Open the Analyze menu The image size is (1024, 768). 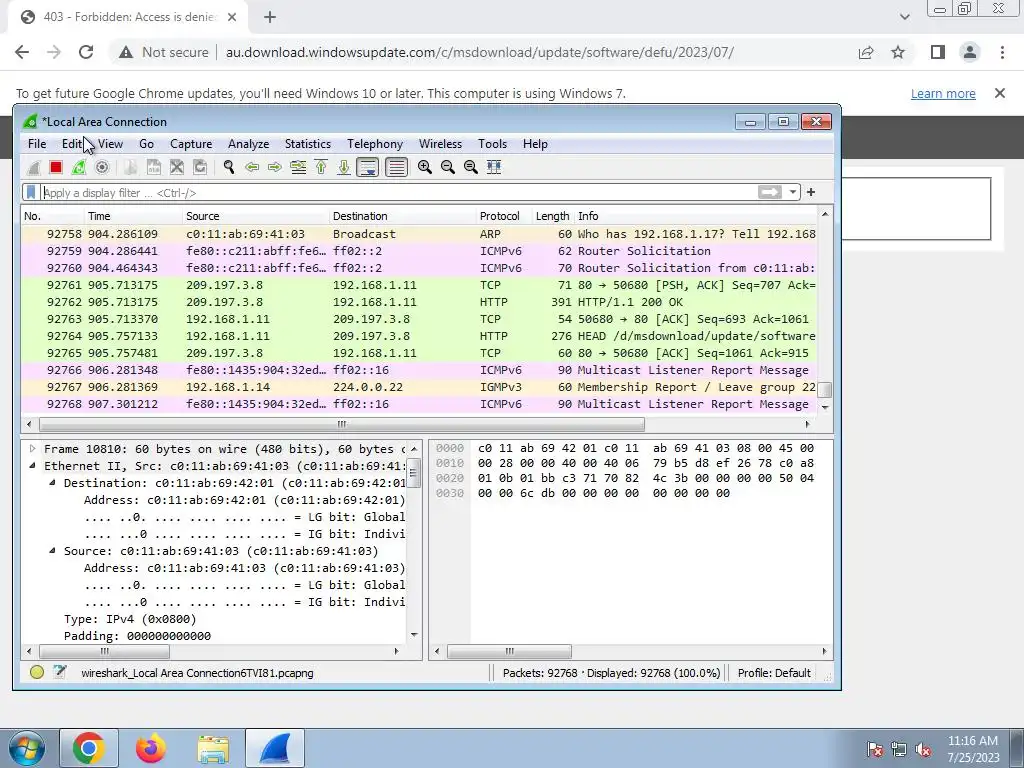(x=248, y=144)
